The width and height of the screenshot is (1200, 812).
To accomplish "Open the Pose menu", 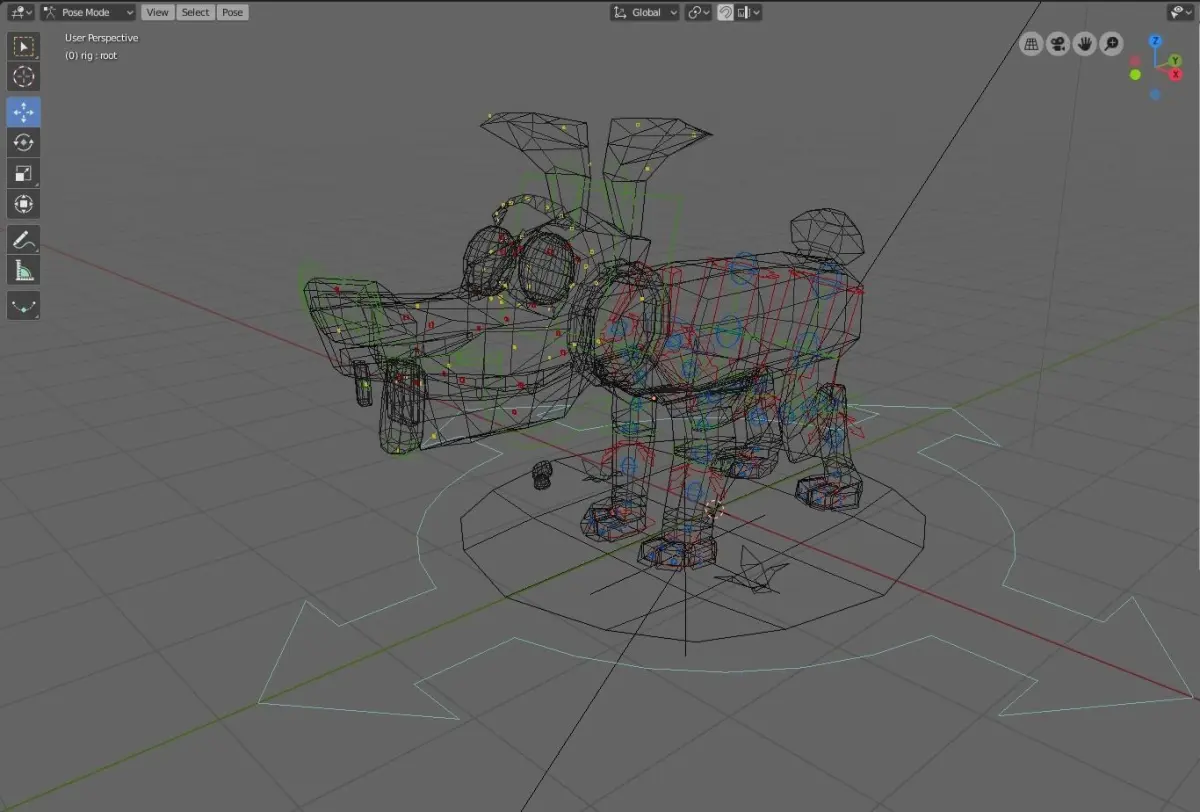I will [232, 12].
